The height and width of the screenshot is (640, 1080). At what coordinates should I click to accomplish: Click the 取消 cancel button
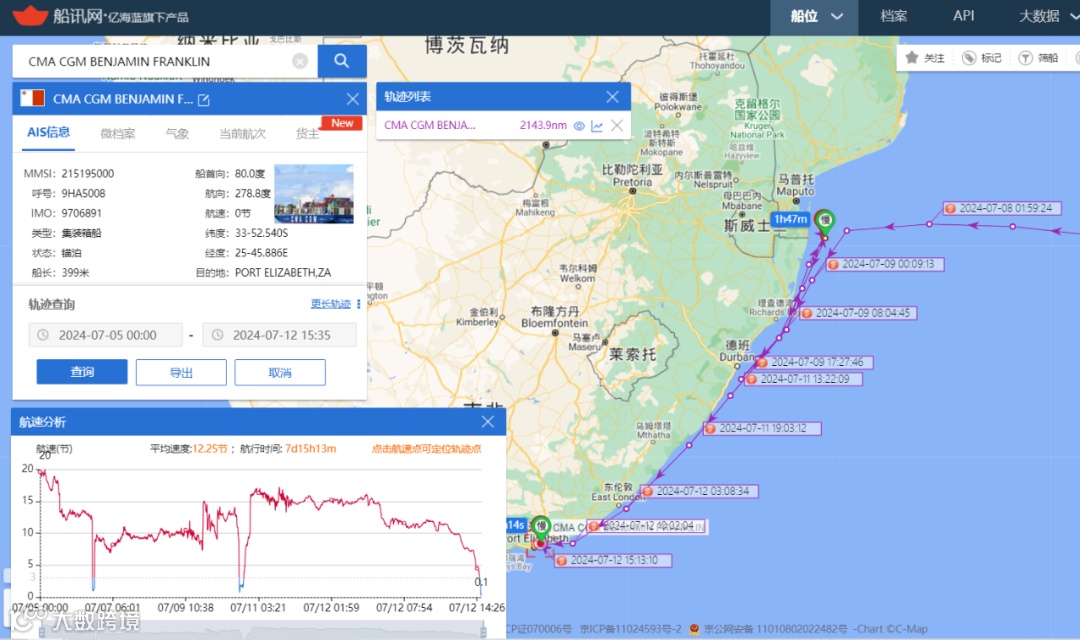(x=280, y=372)
